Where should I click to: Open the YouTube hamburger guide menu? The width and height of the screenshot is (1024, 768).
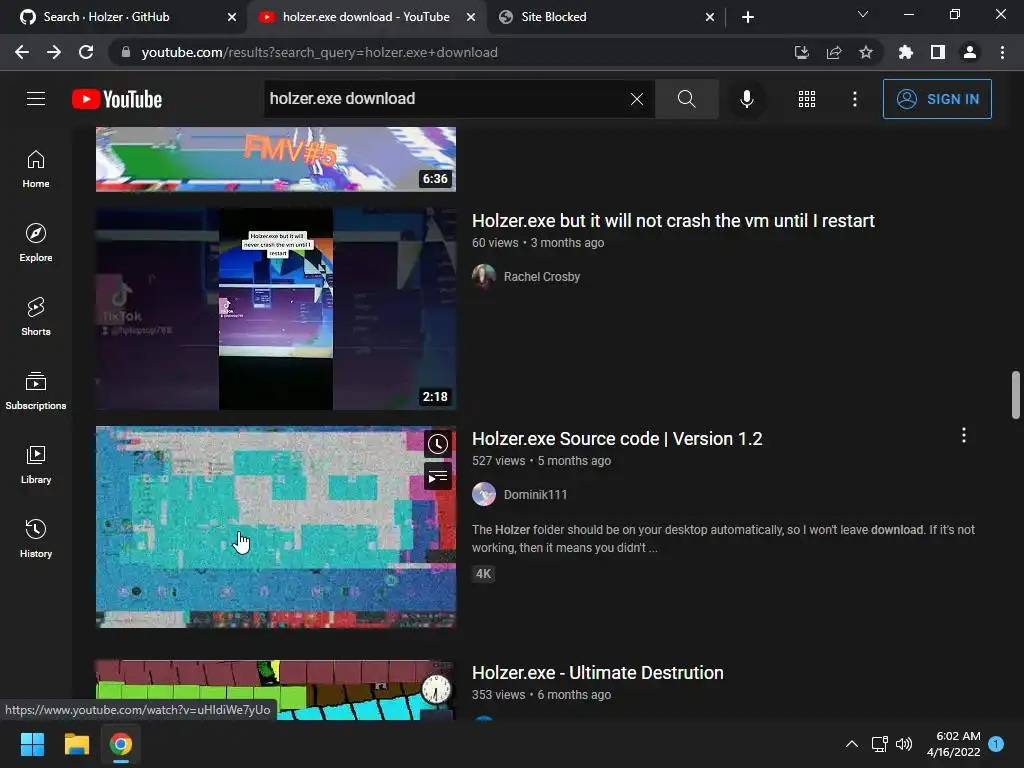(x=36, y=99)
